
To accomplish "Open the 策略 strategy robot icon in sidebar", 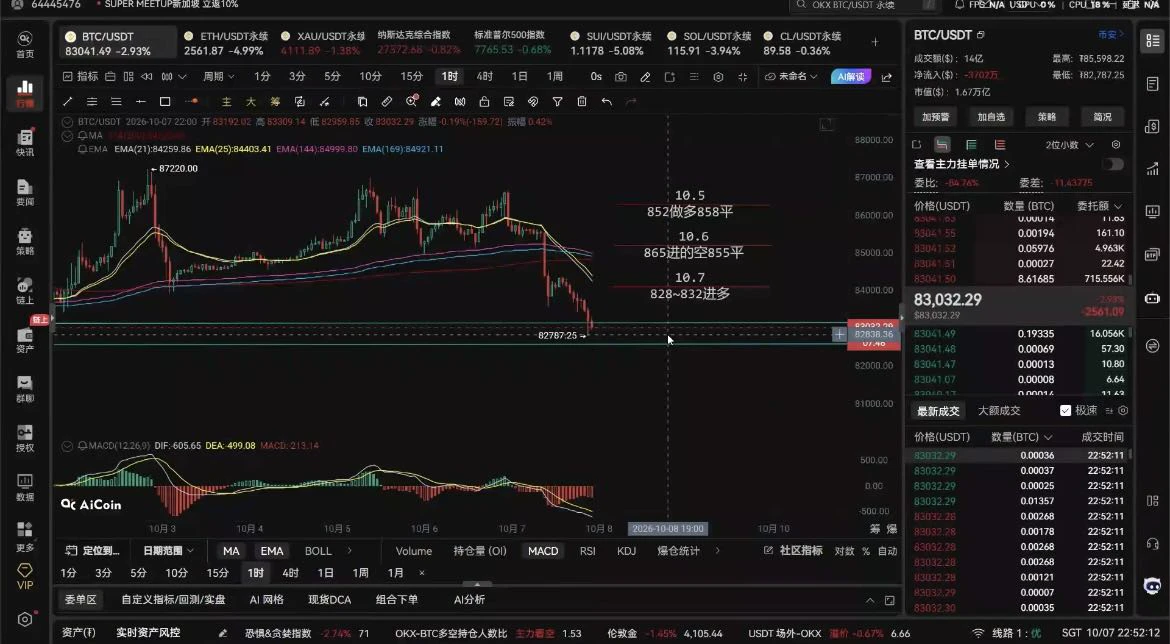I will tap(25, 241).
